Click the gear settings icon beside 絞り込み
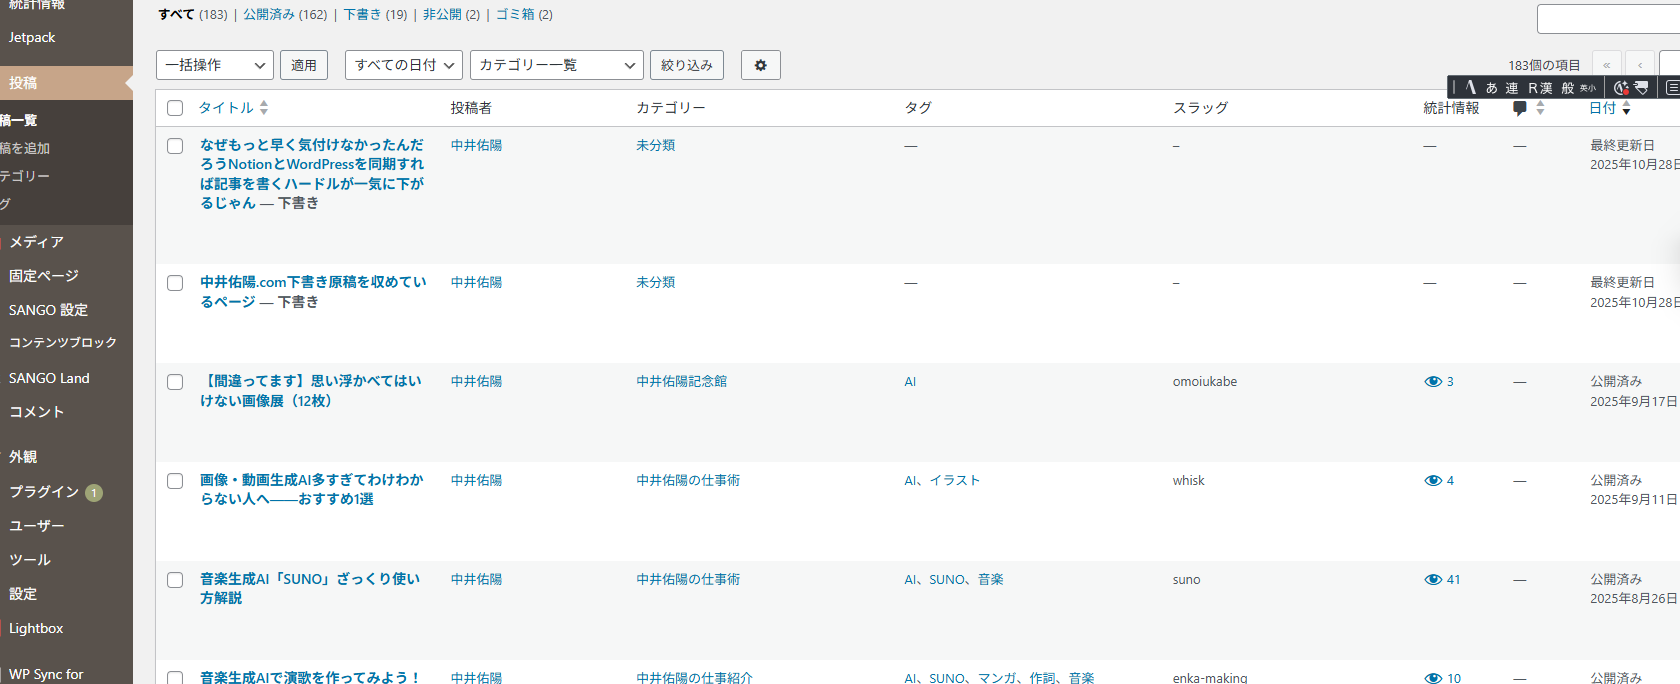This screenshot has width=1680, height=684. pyautogui.click(x=760, y=65)
